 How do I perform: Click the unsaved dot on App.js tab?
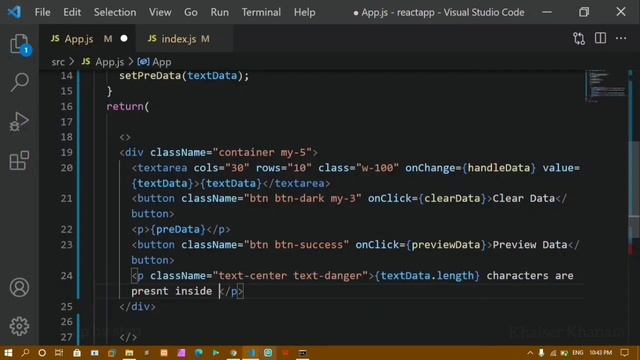pos(124,39)
